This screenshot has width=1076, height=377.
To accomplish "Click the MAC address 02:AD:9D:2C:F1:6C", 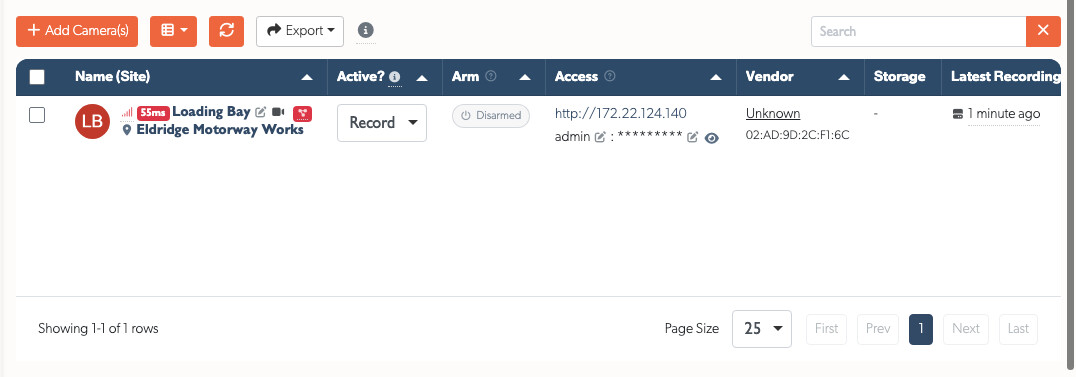I will 798,135.
